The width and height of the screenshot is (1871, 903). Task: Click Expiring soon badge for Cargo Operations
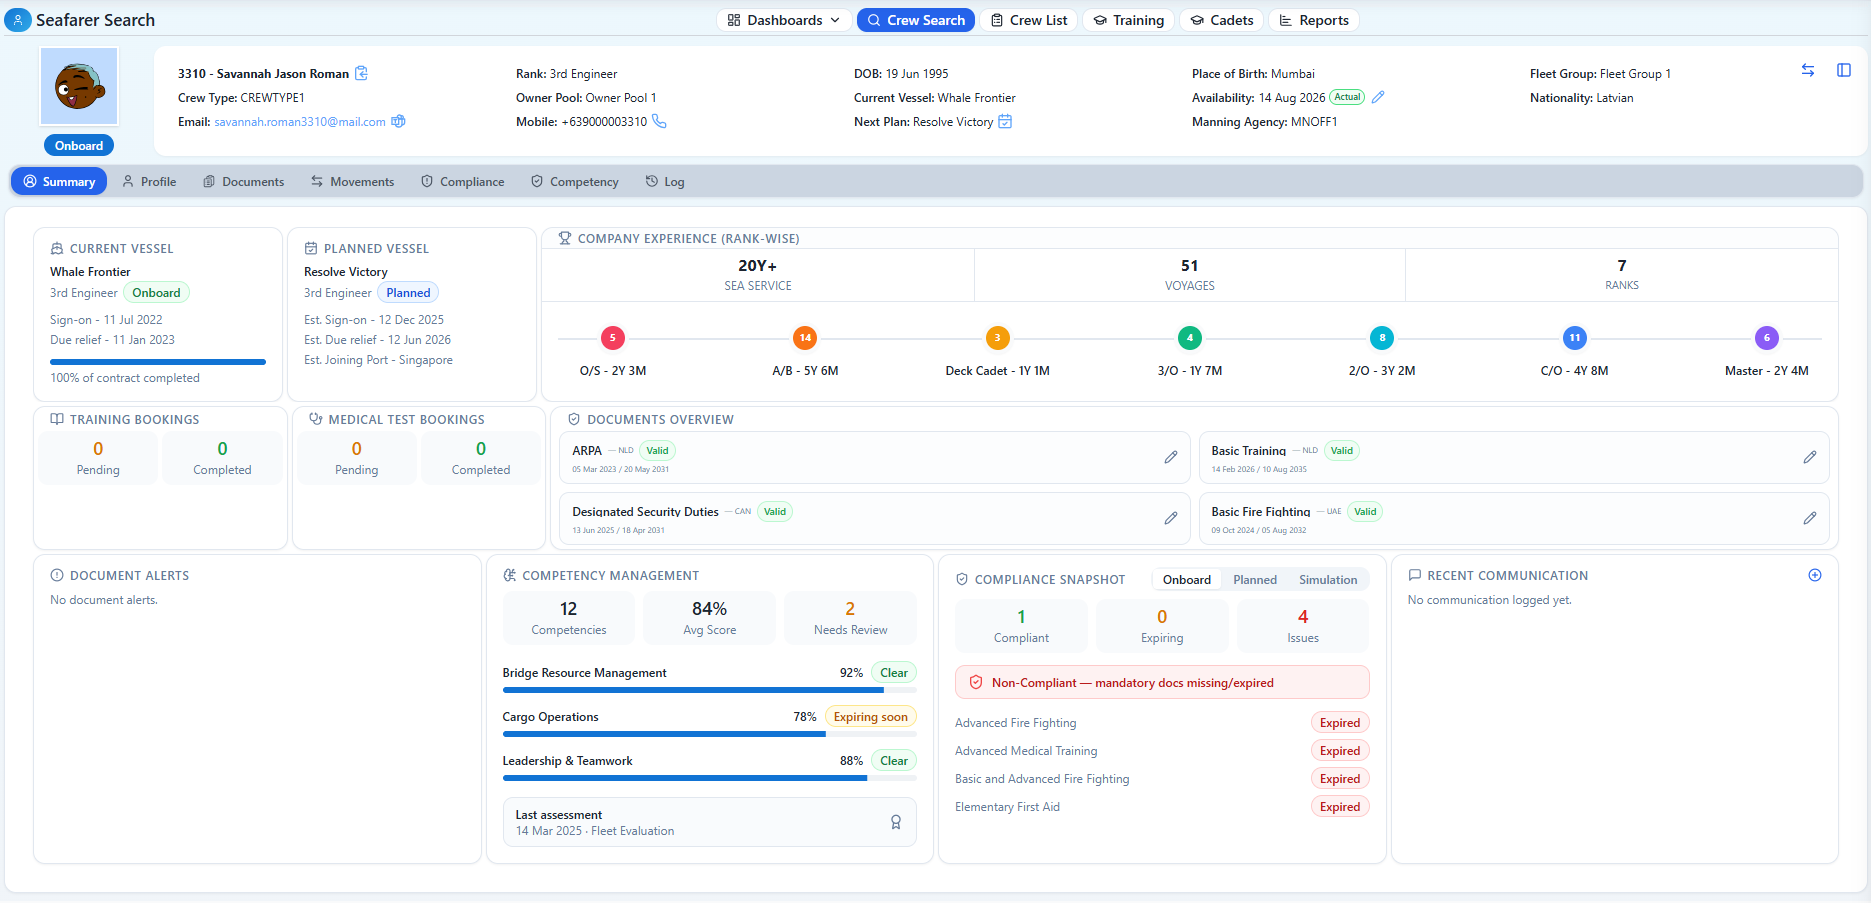click(x=871, y=717)
